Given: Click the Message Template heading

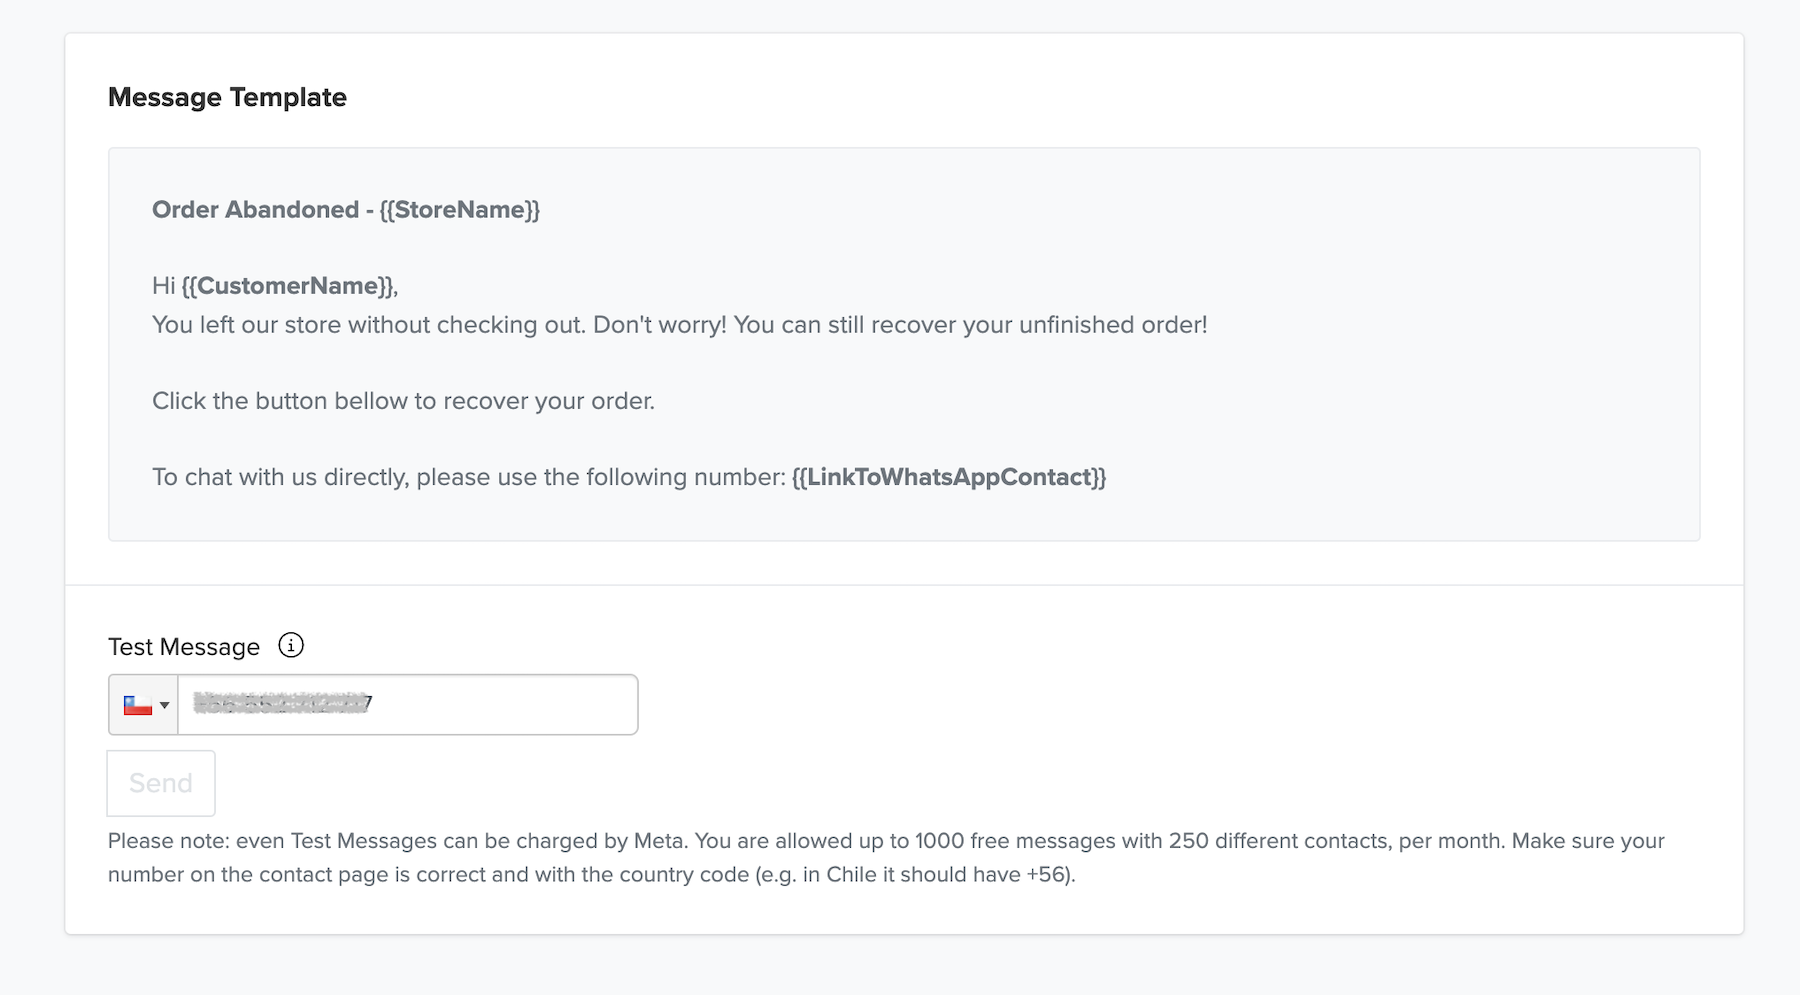Looking at the screenshot, I should [x=227, y=97].
